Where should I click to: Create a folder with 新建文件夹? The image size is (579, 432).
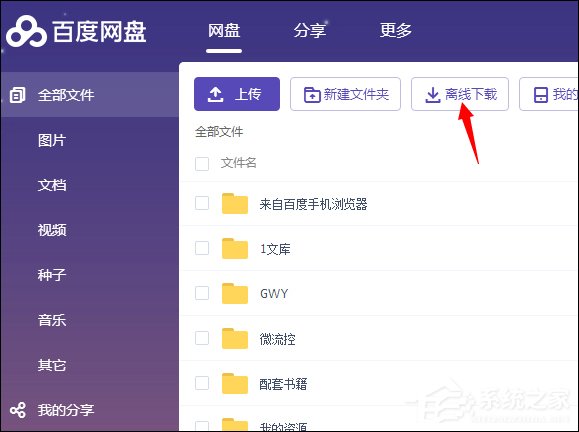click(345, 94)
